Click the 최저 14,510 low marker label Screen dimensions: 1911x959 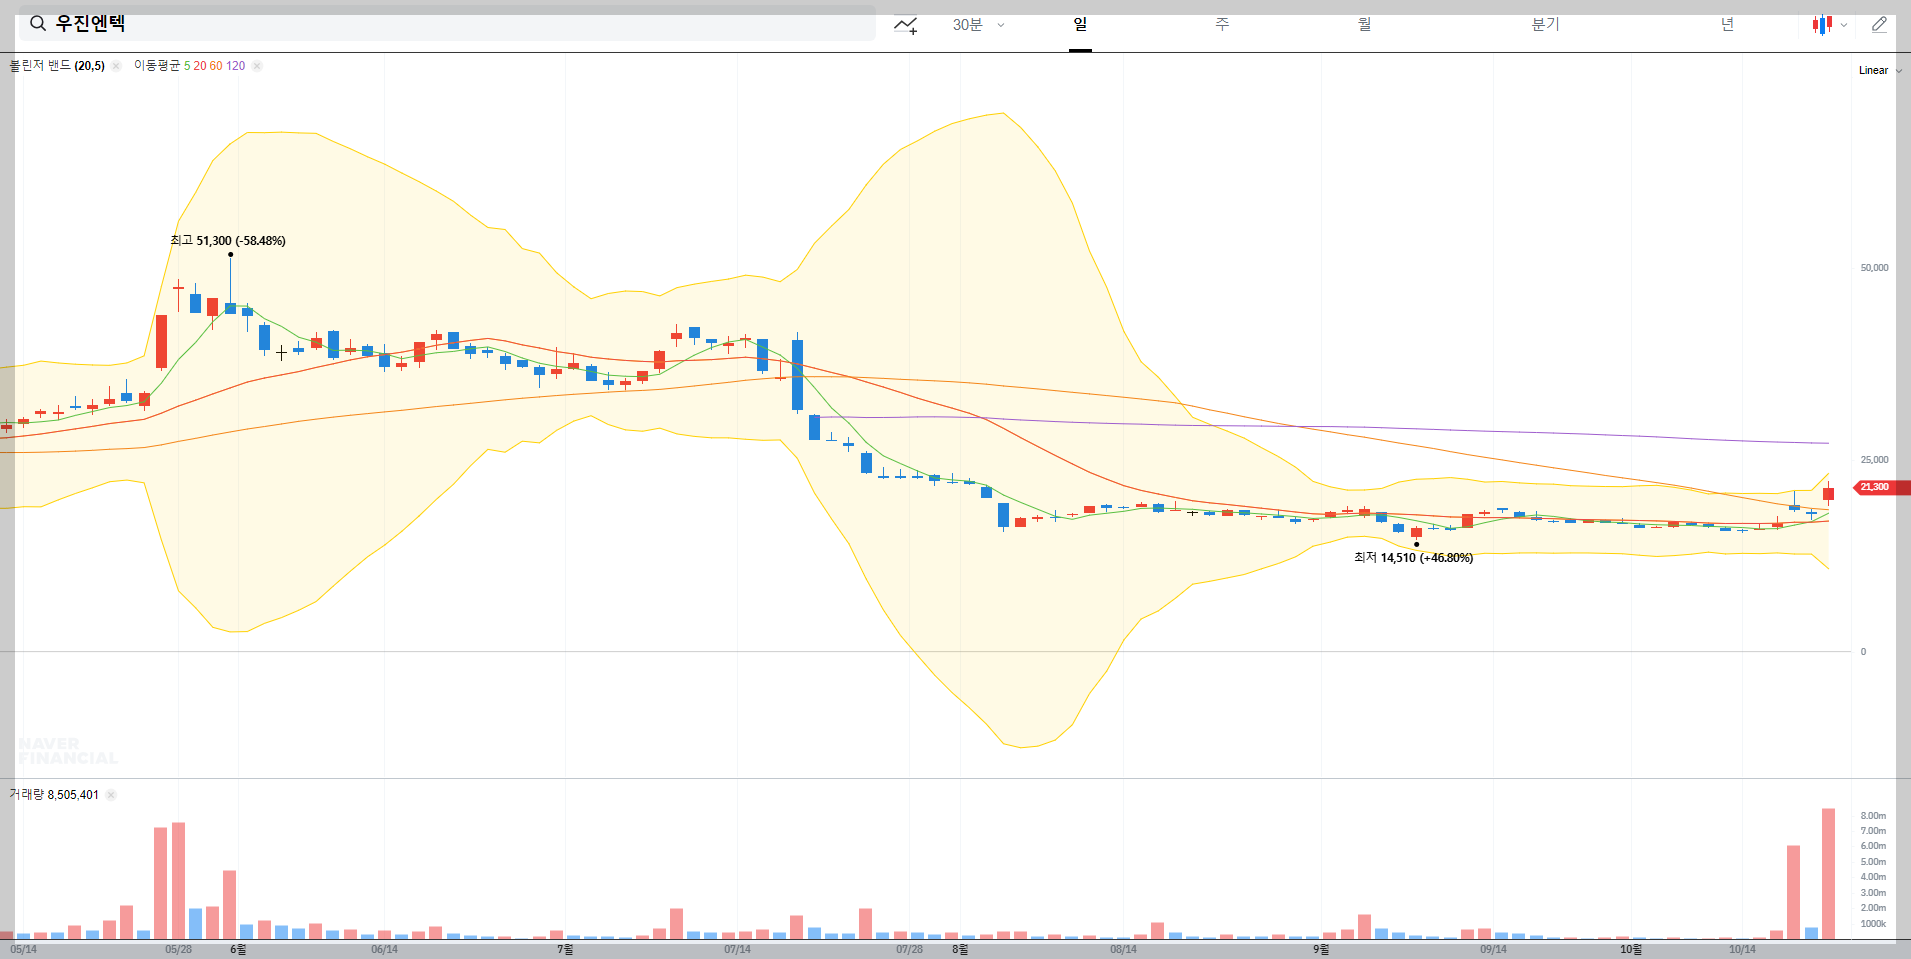(1413, 558)
